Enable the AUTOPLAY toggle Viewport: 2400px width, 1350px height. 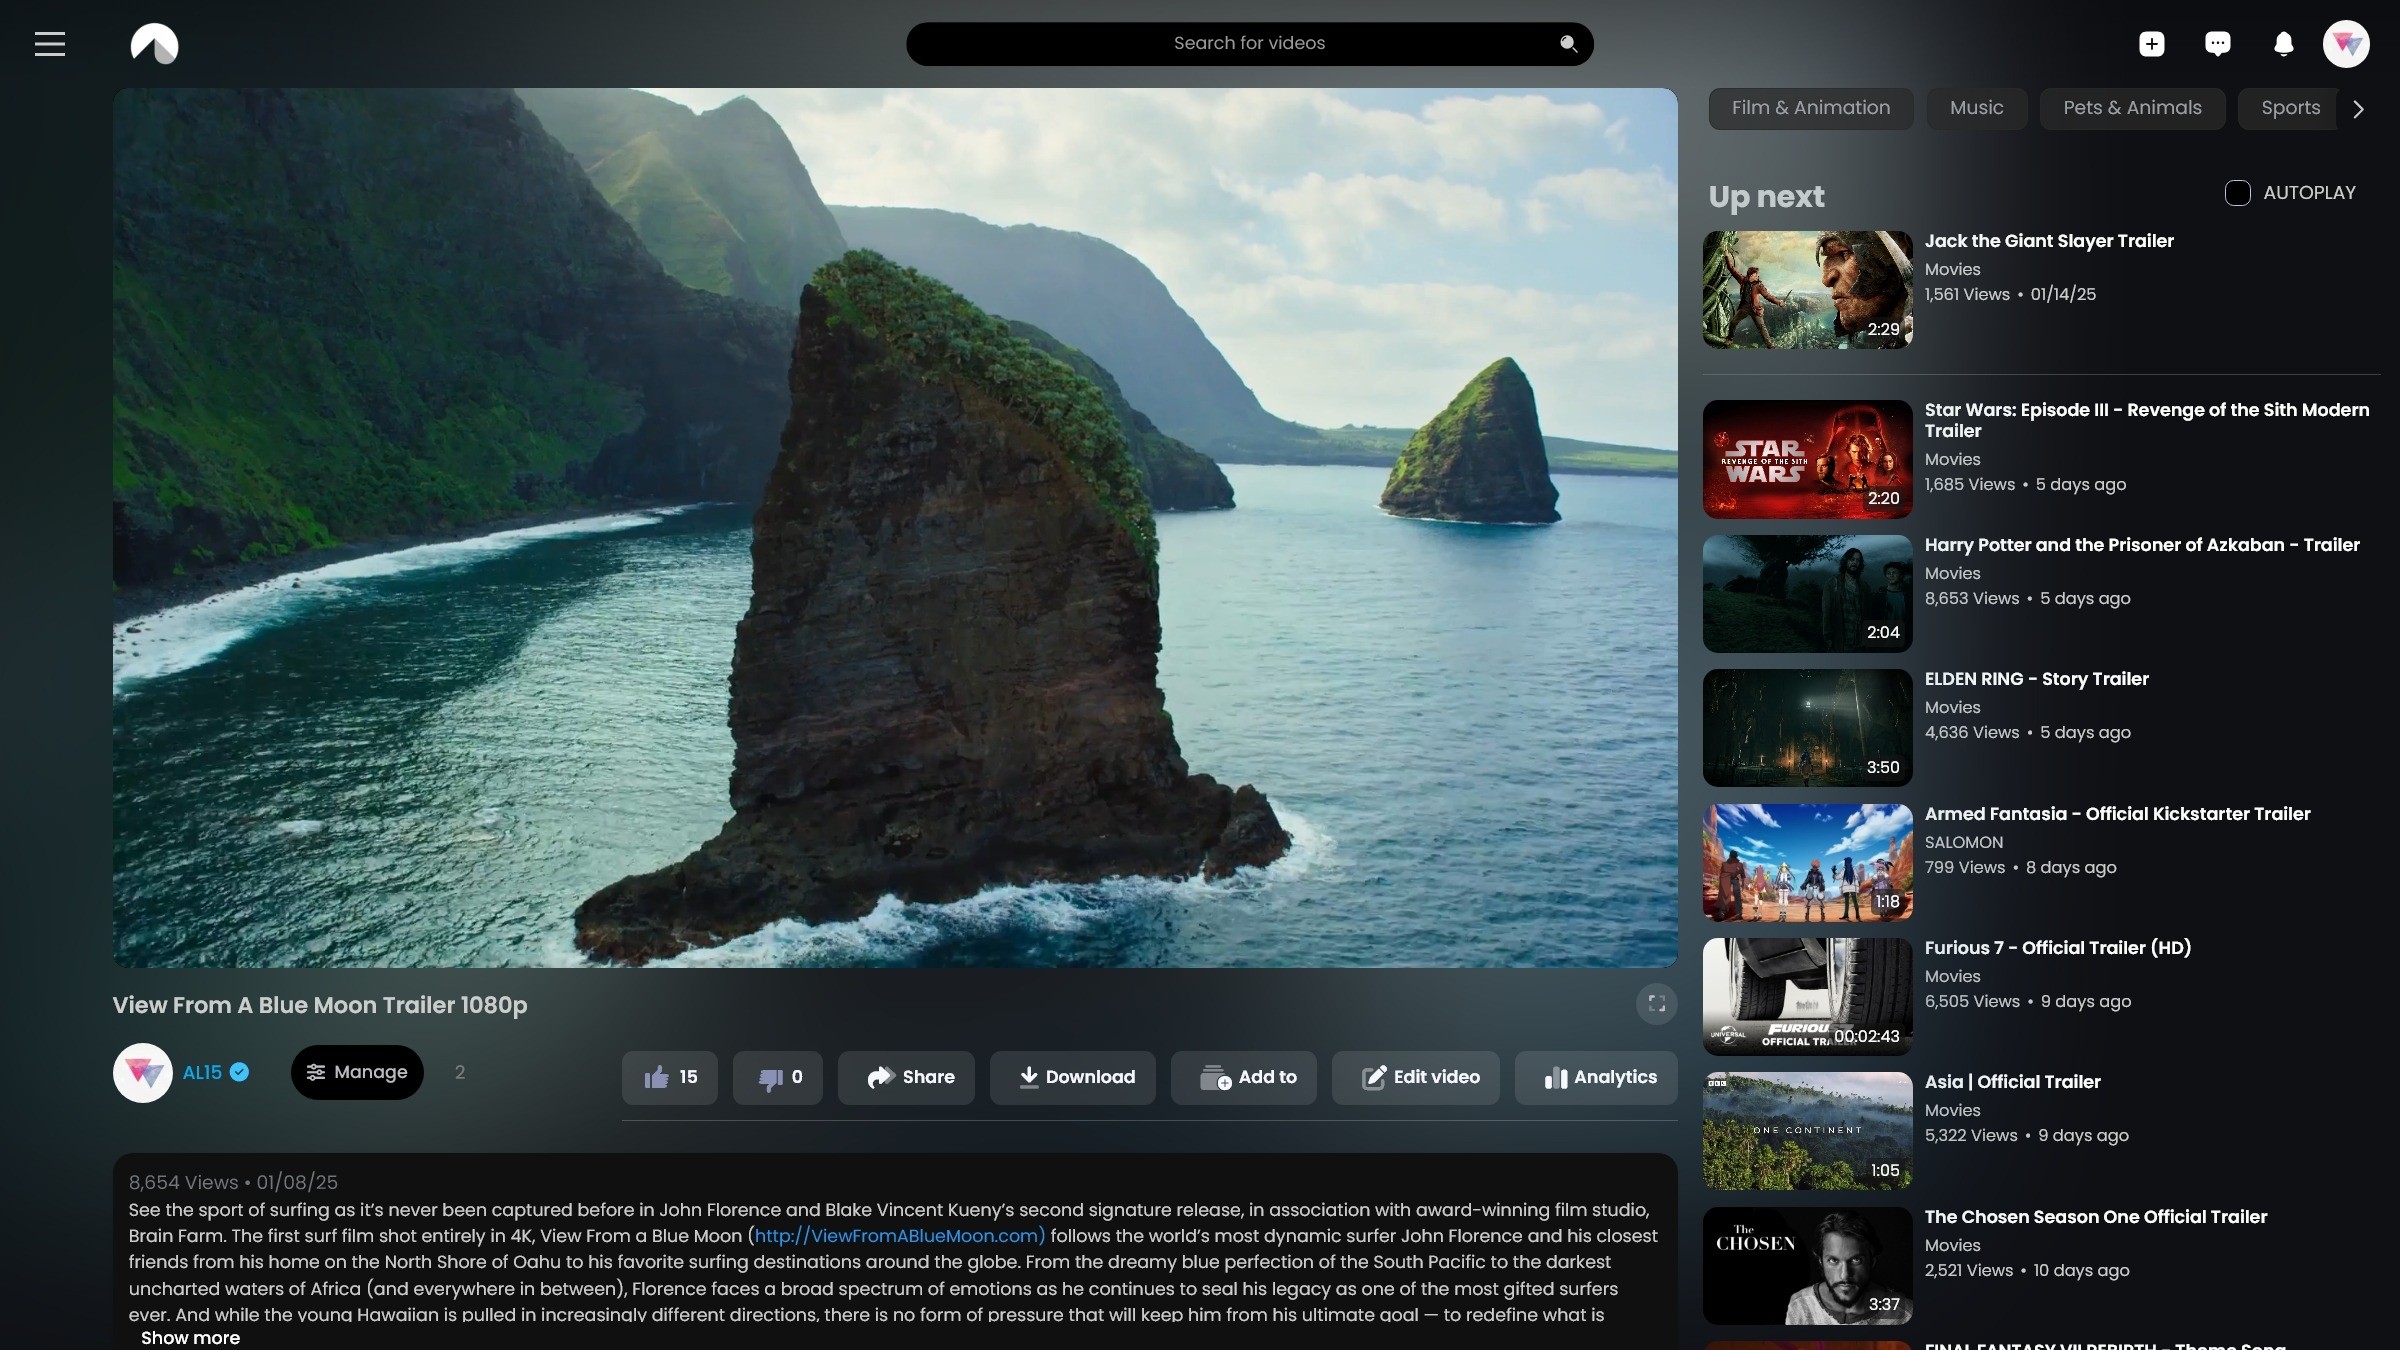pyautogui.click(x=2237, y=192)
